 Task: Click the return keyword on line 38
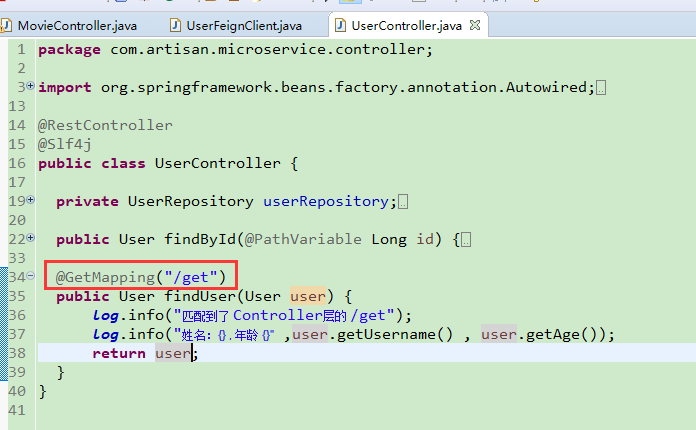click(x=119, y=353)
